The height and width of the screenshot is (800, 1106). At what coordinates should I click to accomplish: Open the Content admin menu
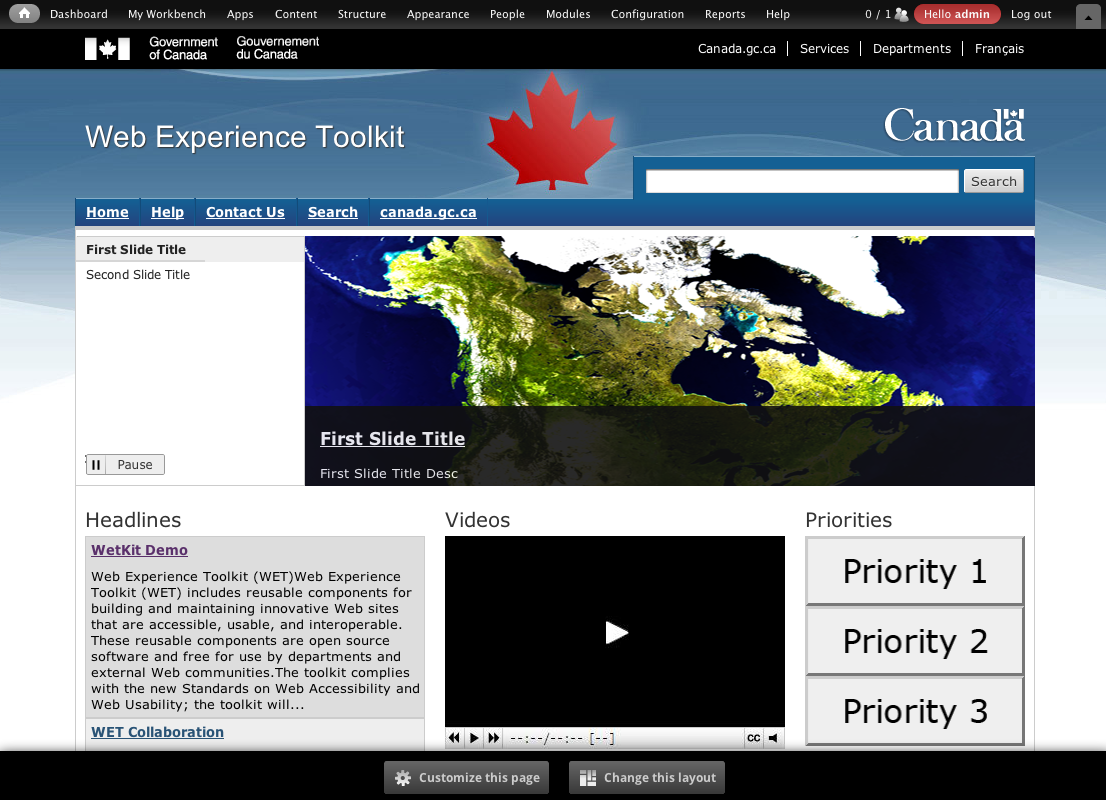(x=296, y=14)
